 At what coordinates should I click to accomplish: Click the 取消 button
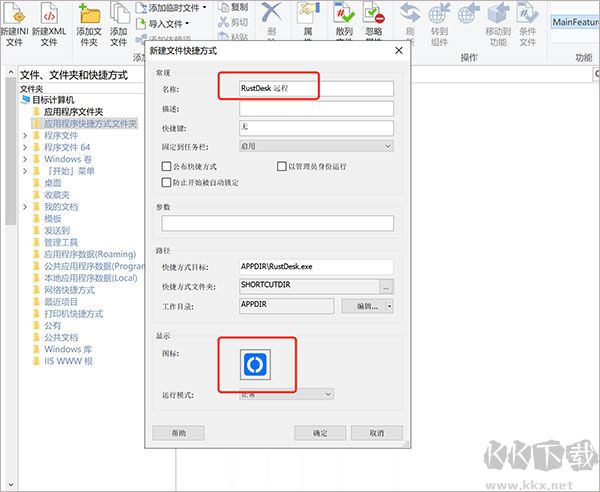376,434
